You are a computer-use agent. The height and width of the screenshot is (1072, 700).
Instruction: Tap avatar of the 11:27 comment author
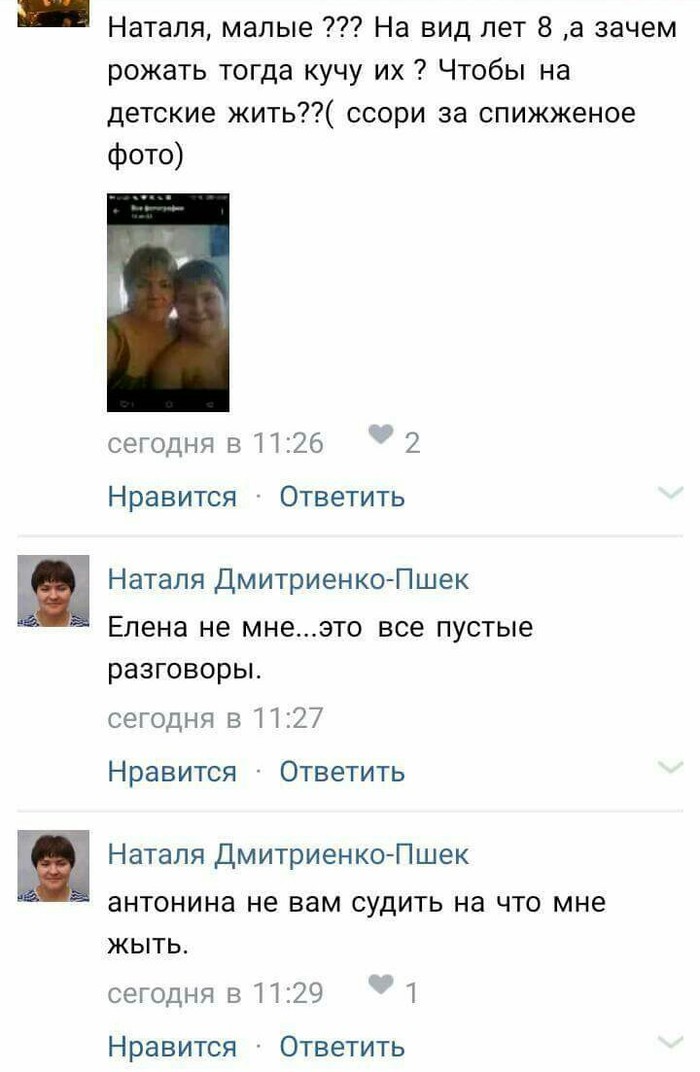(53, 591)
